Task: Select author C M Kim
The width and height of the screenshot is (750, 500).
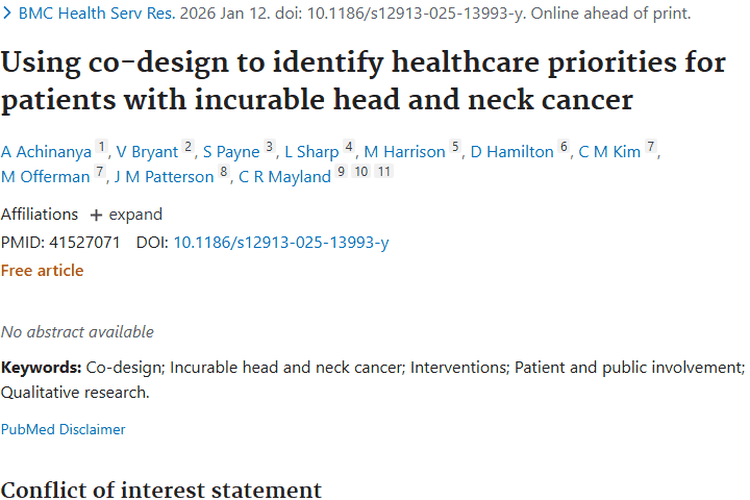Action: click(x=608, y=152)
